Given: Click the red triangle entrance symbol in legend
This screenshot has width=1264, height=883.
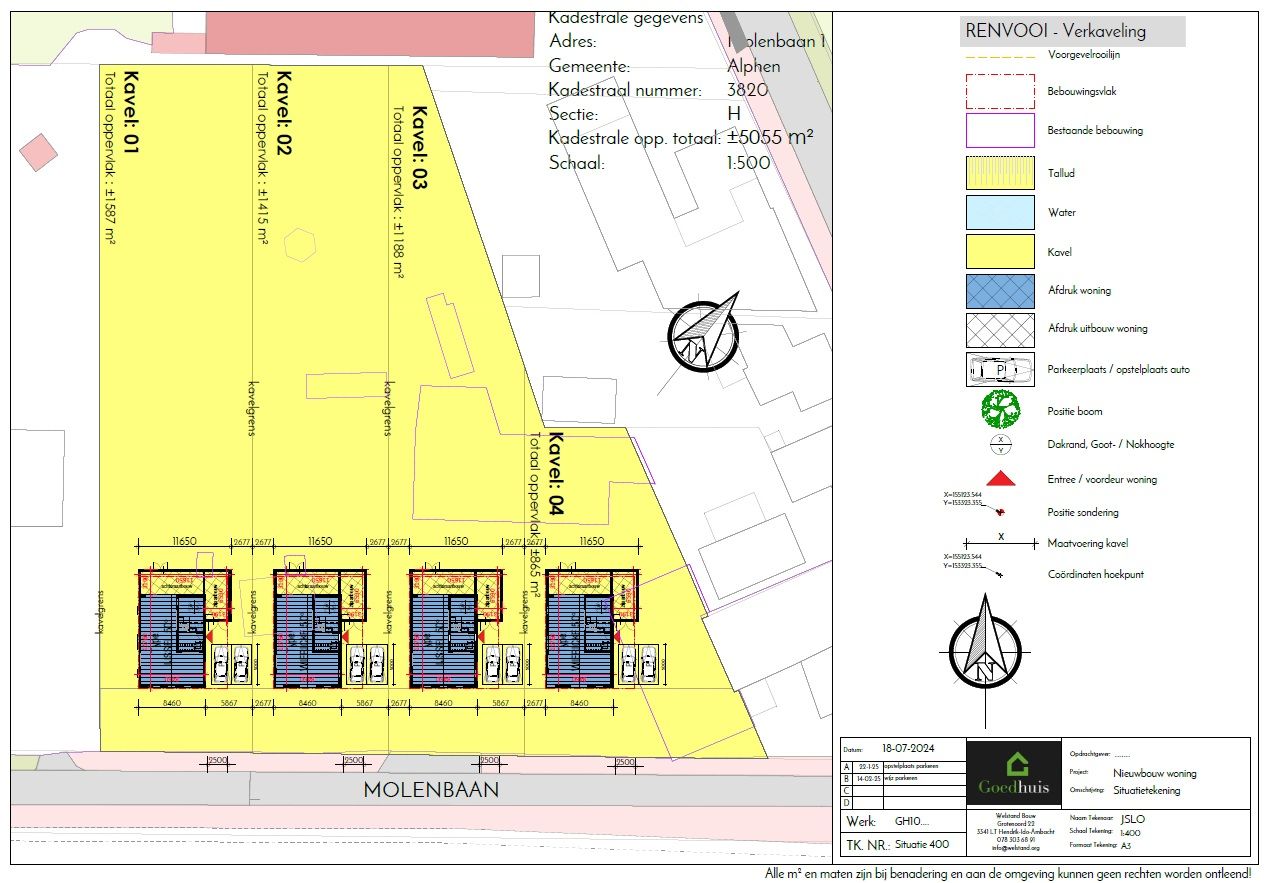Looking at the screenshot, I should [x=1001, y=479].
